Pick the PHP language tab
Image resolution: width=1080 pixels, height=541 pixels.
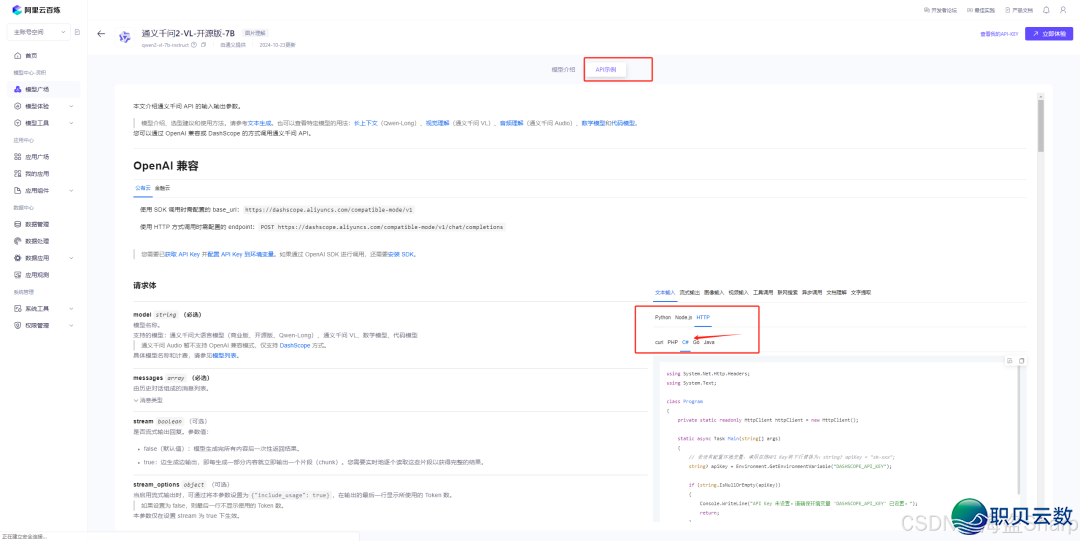tap(673, 342)
